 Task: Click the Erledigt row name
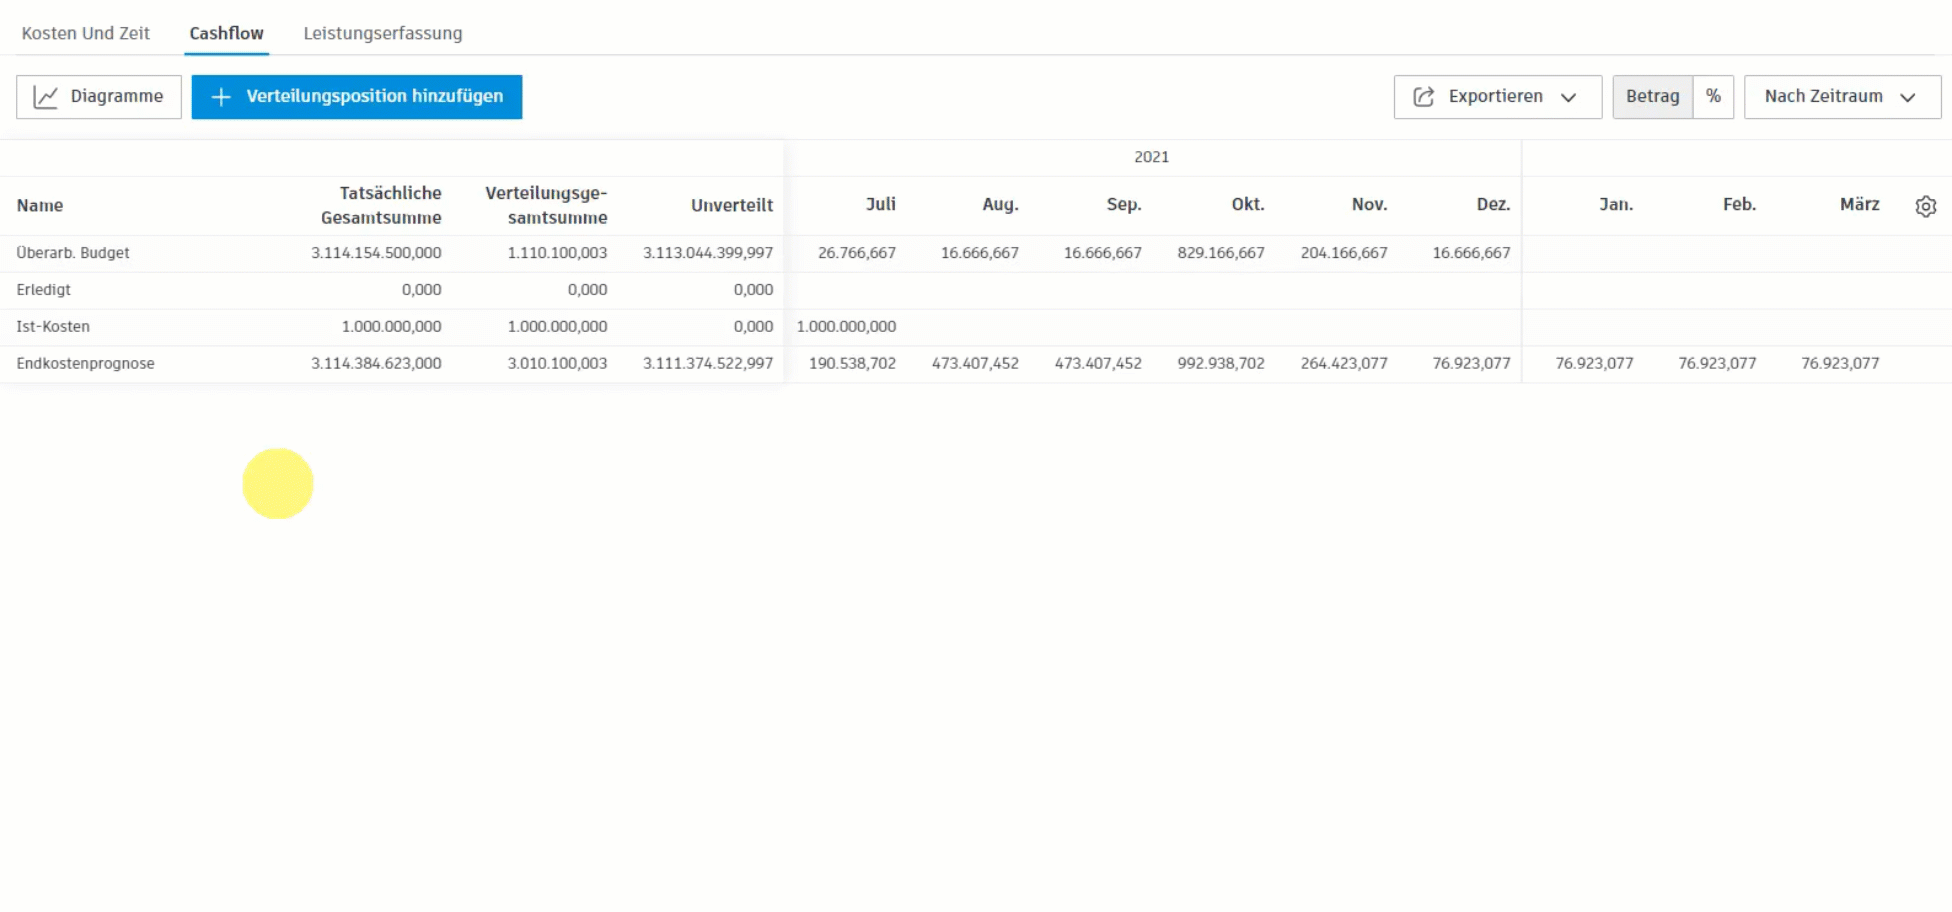pos(43,289)
